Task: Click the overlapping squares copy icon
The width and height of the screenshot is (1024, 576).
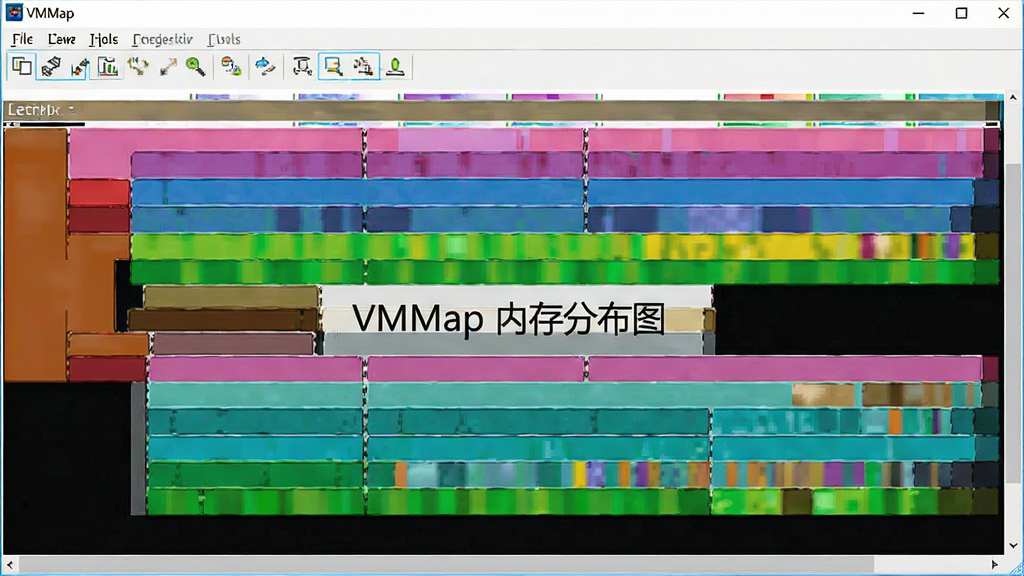Action: (22, 66)
